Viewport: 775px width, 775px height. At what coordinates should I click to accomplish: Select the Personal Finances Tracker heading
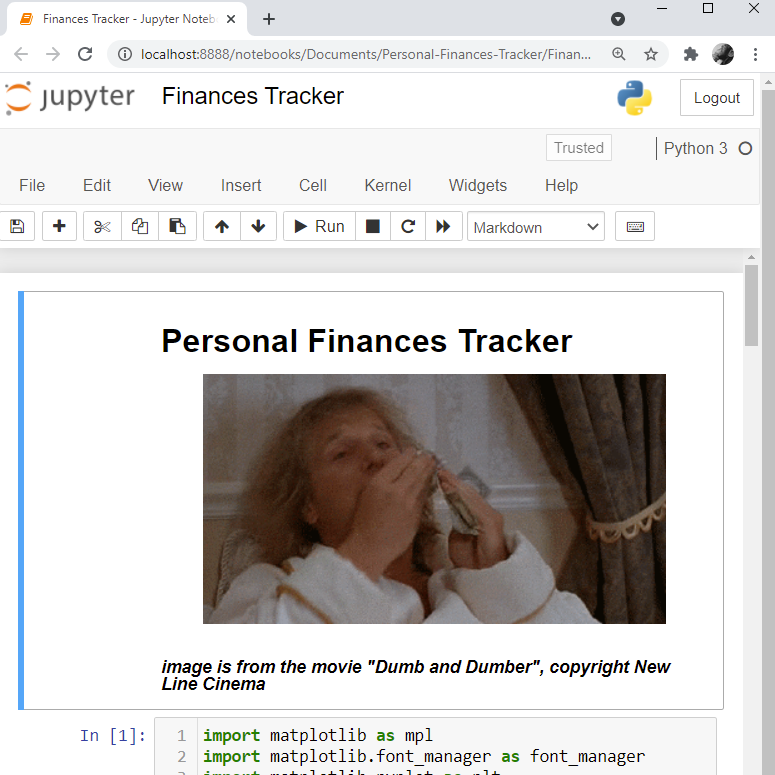pyautogui.click(x=367, y=341)
